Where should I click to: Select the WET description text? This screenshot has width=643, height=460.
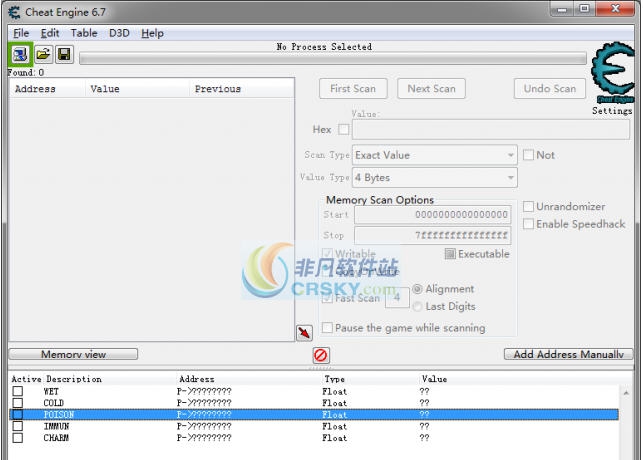click(51, 392)
